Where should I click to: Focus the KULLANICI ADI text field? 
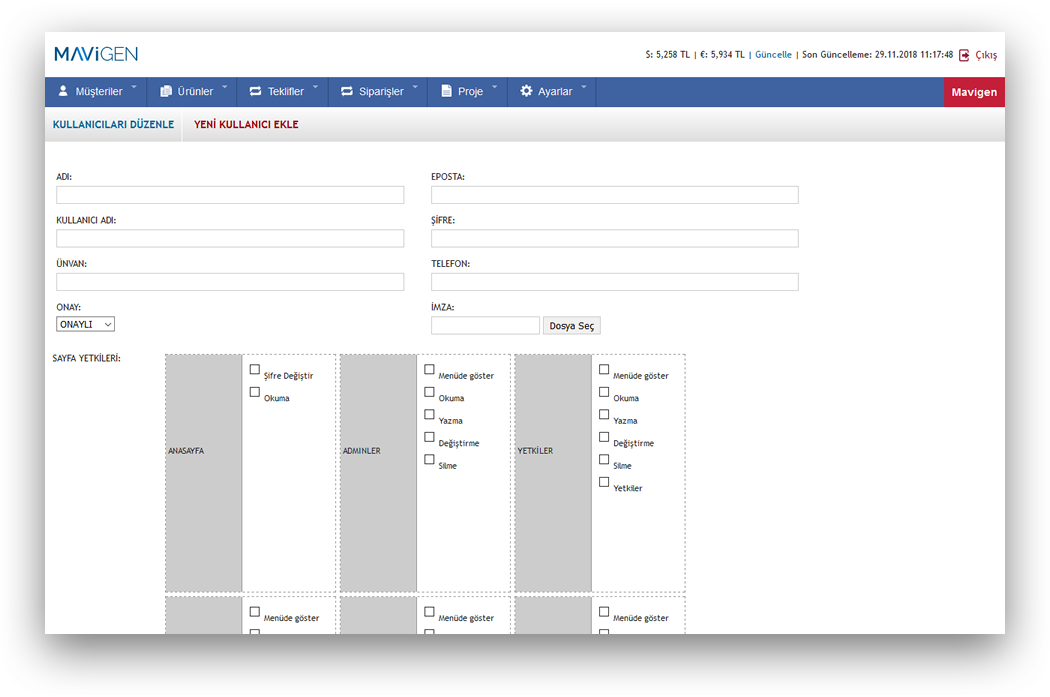pyautogui.click(x=230, y=239)
